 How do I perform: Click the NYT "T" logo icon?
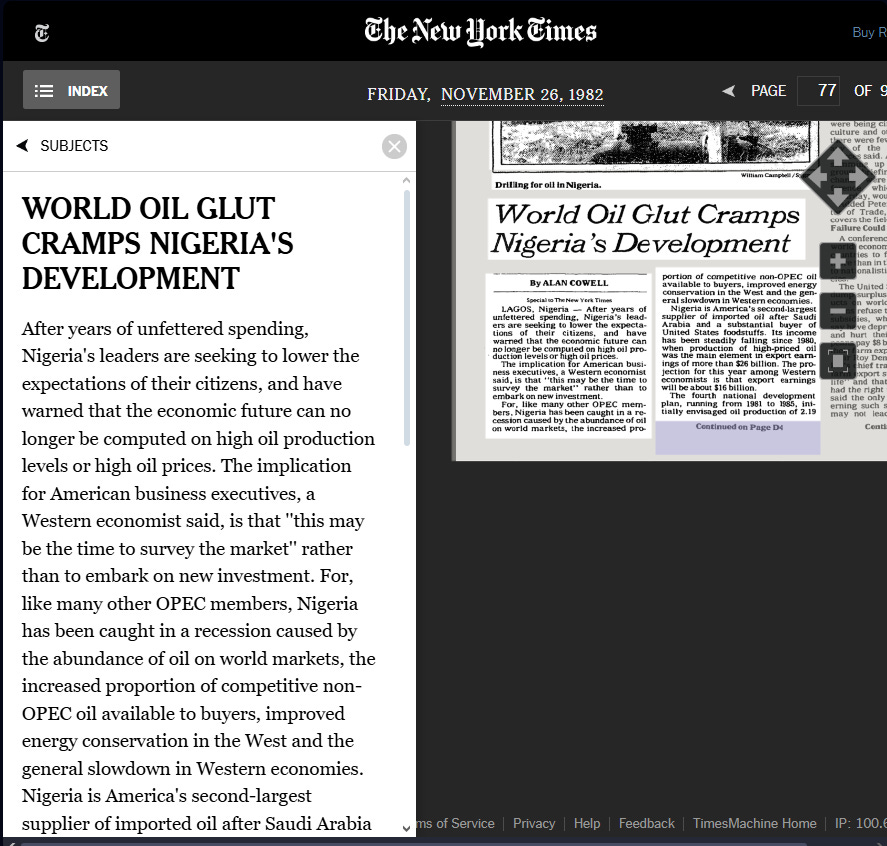click(x=42, y=33)
